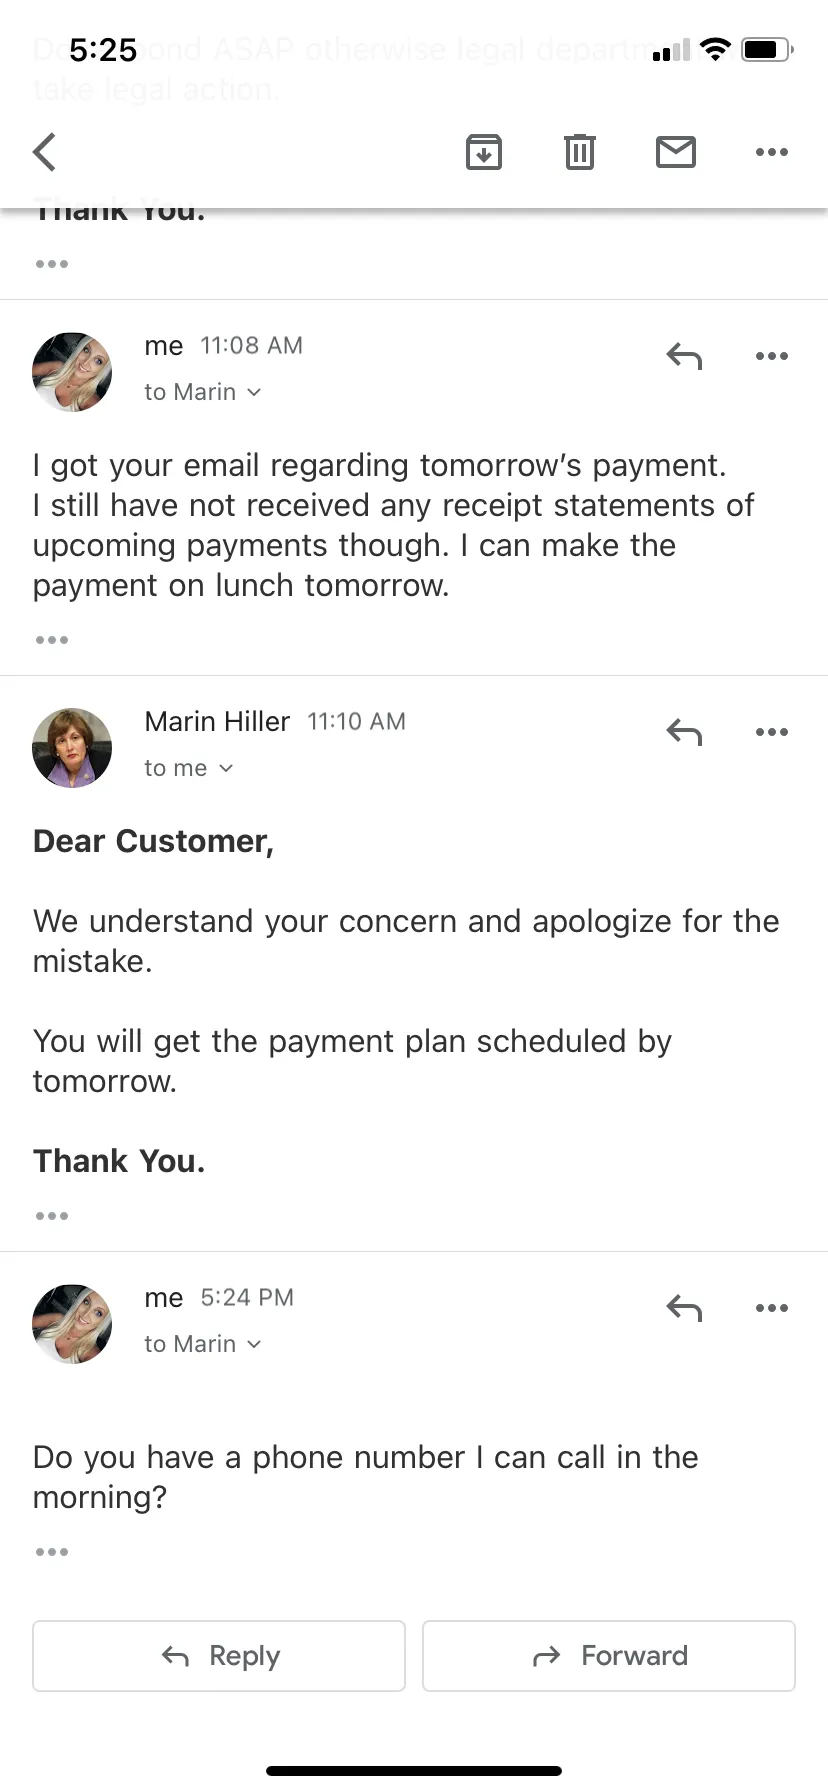Go back using the top-left arrow
Screen dimensions: 828x1792
pos(45,152)
